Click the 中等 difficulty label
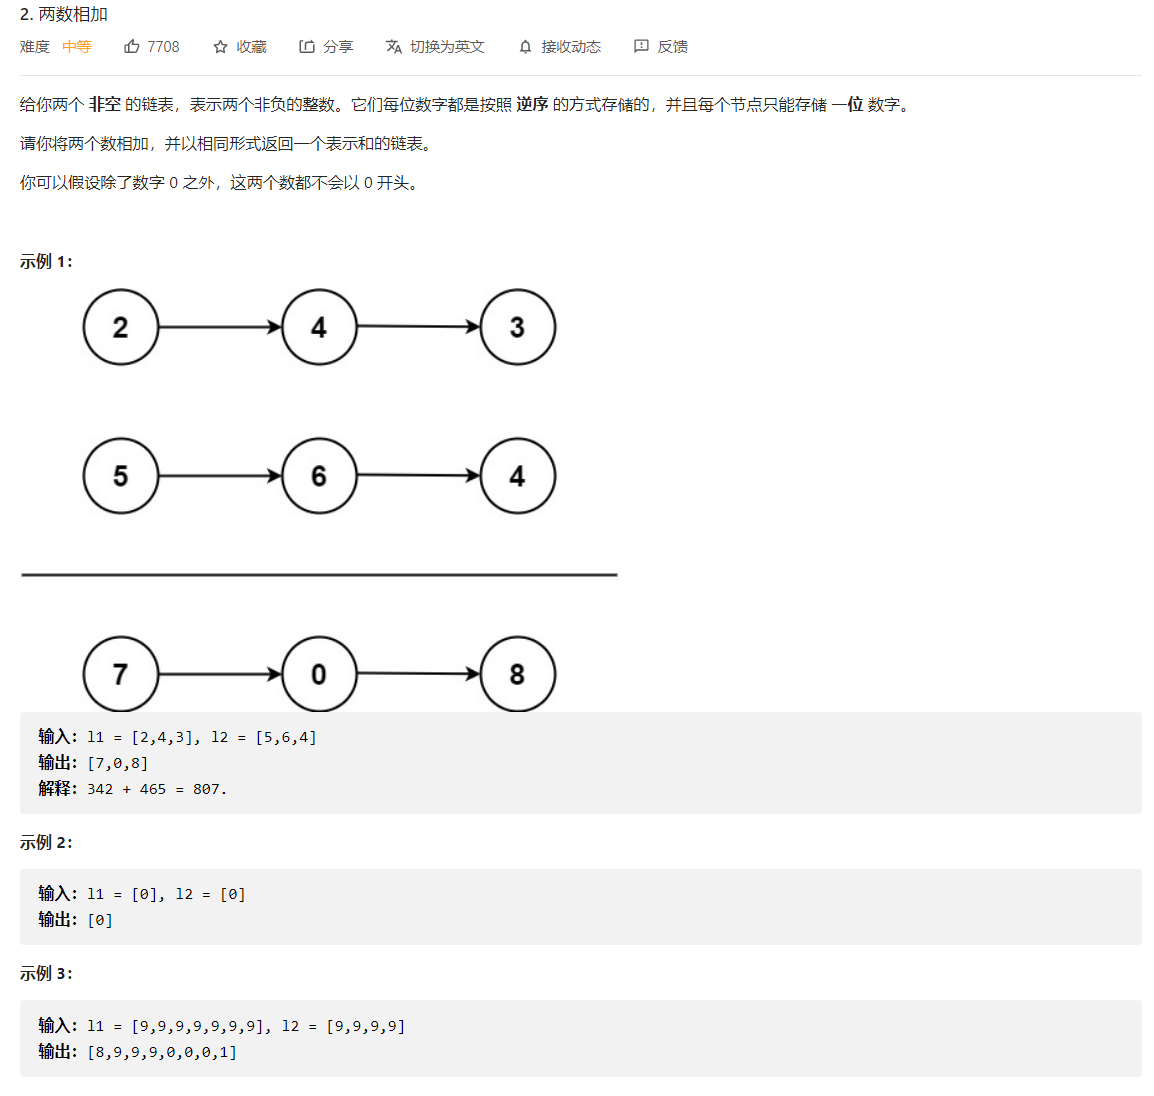 coord(77,47)
